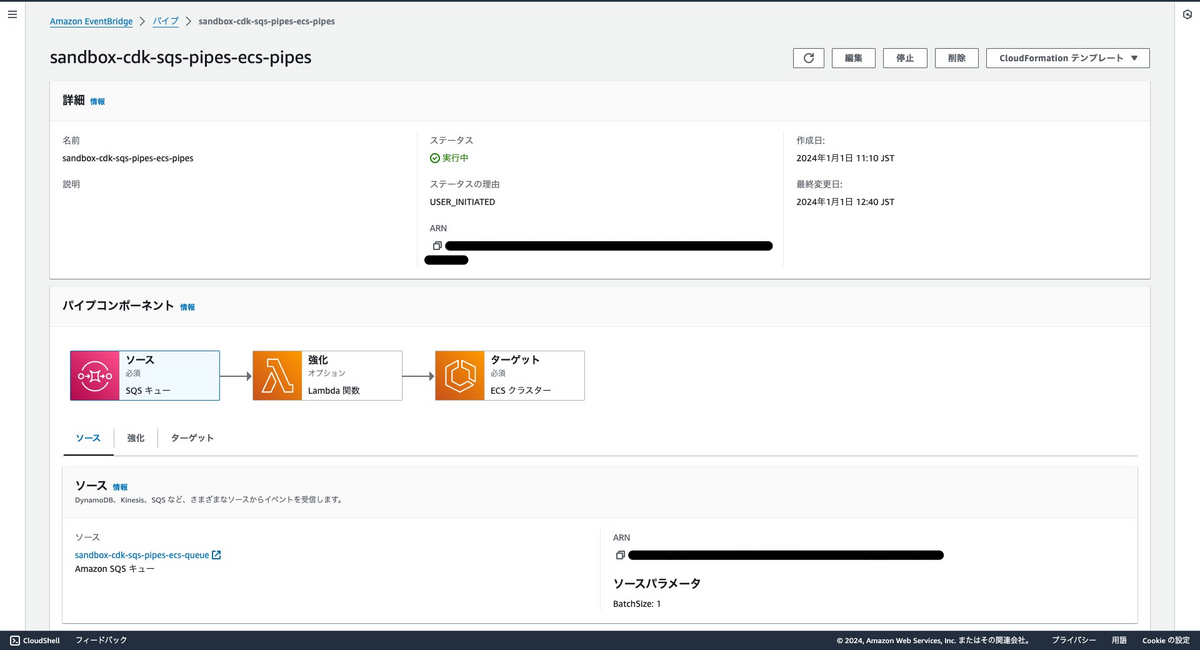Select the Lambda enrichment component icon
Screen dimensions: 1200x650
tap(277, 375)
